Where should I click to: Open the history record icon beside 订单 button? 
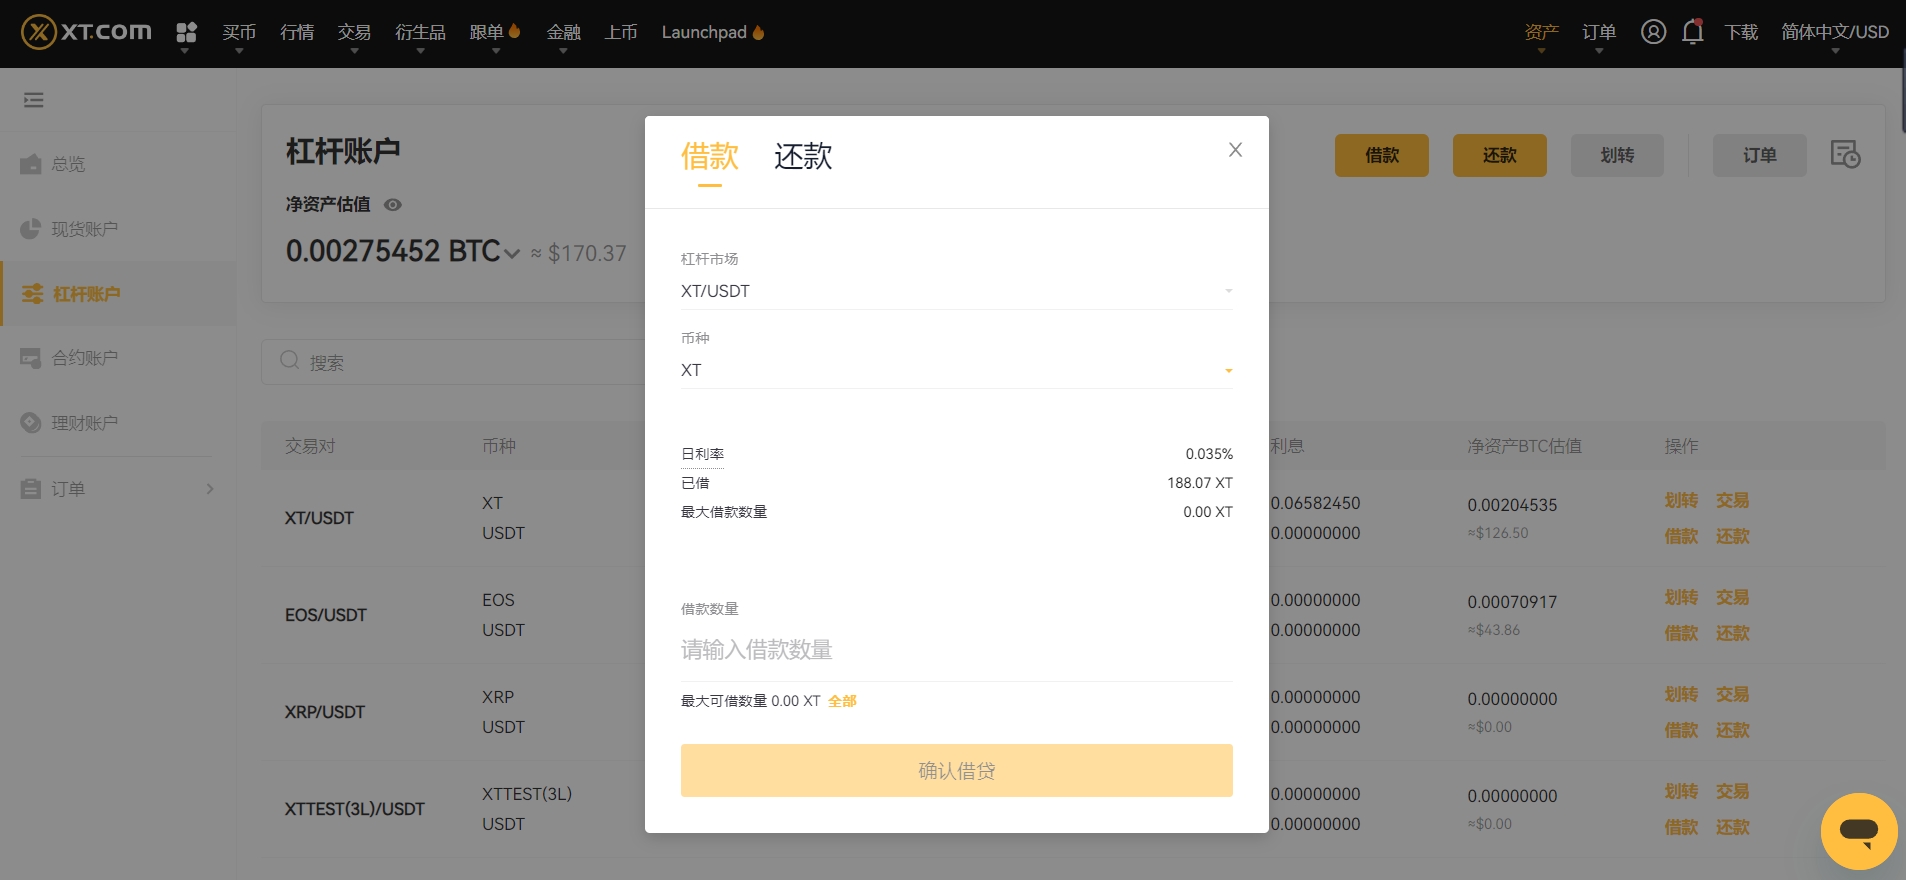pyautogui.click(x=1845, y=155)
